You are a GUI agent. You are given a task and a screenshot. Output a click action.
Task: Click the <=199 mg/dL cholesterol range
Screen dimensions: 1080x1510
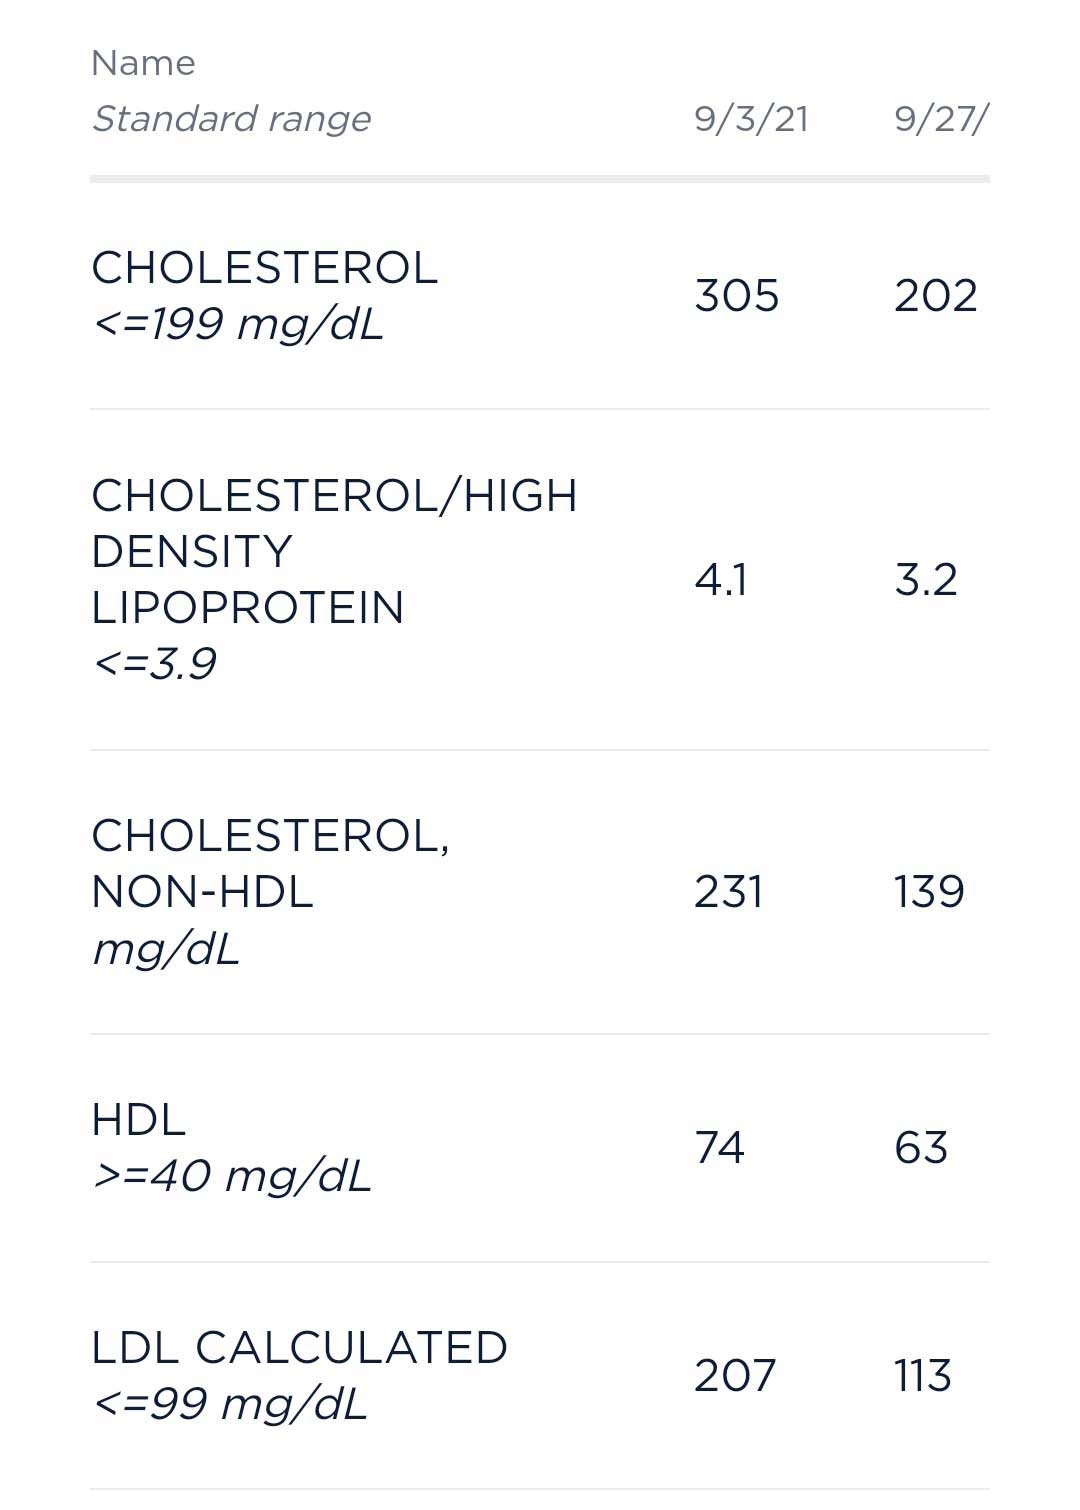[x=238, y=324]
